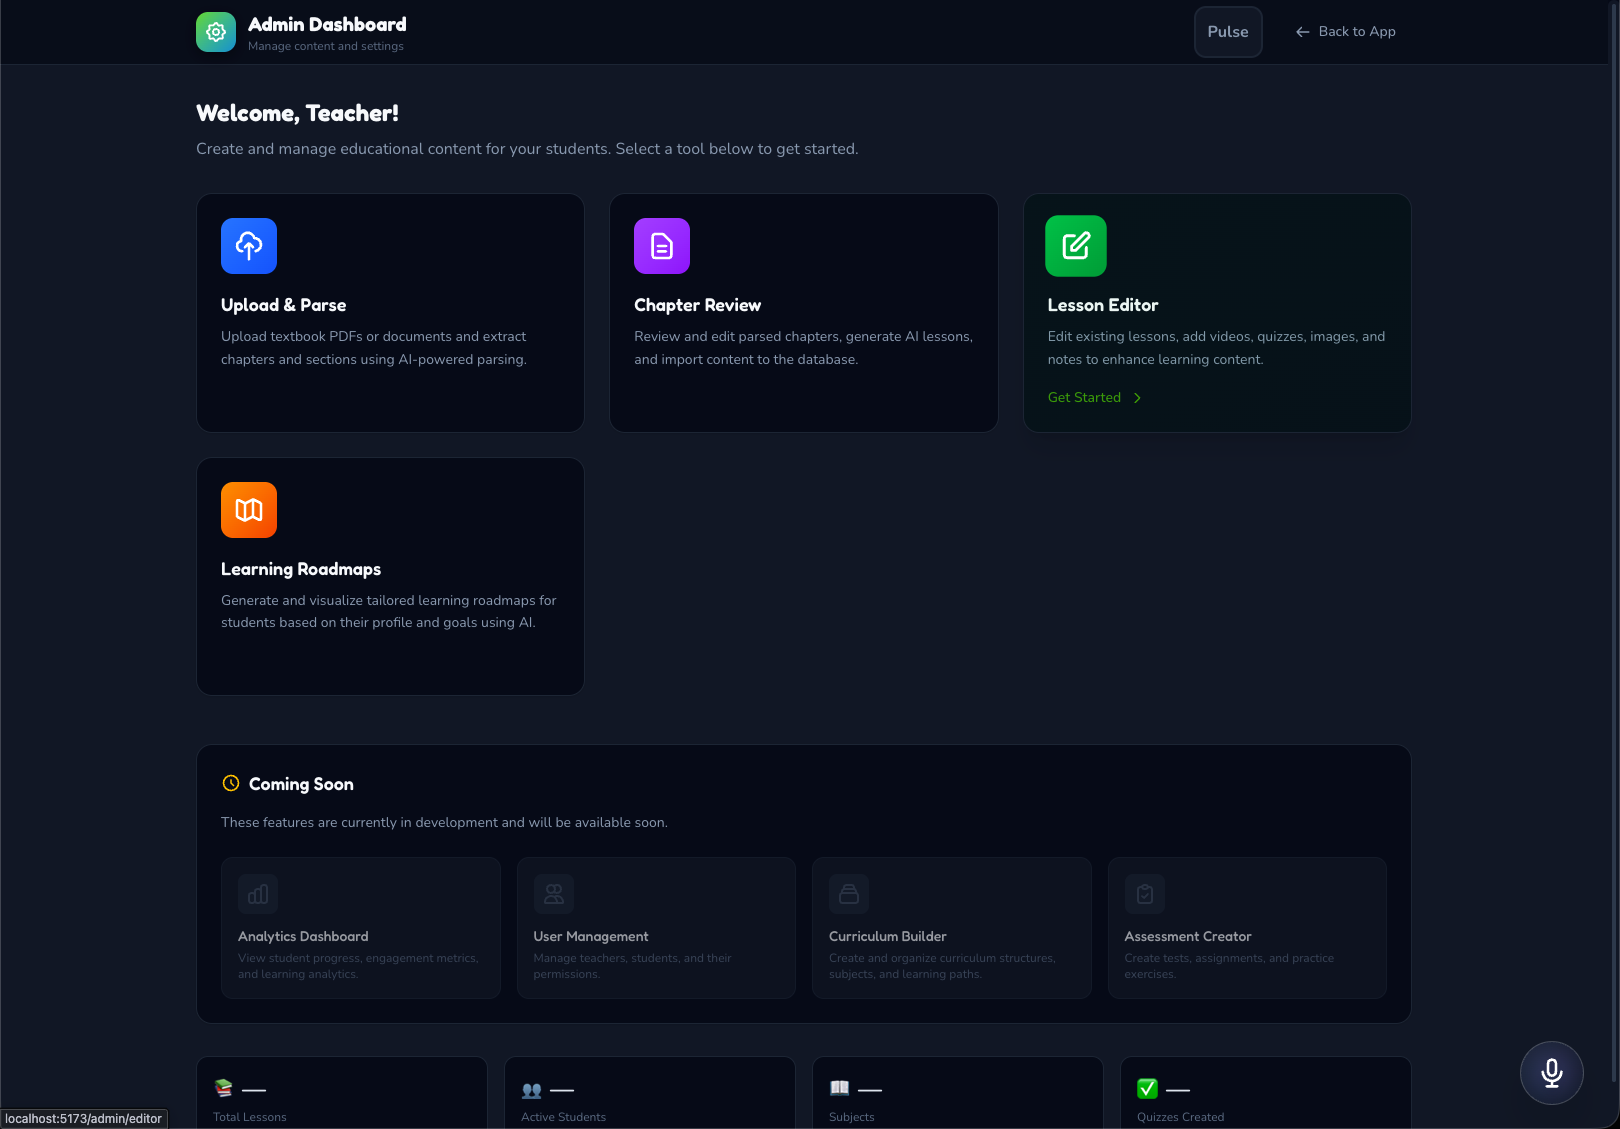Select the purple Chapter Review document icon
This screenshot has height=1129, width=1620.
click(662, 246)
